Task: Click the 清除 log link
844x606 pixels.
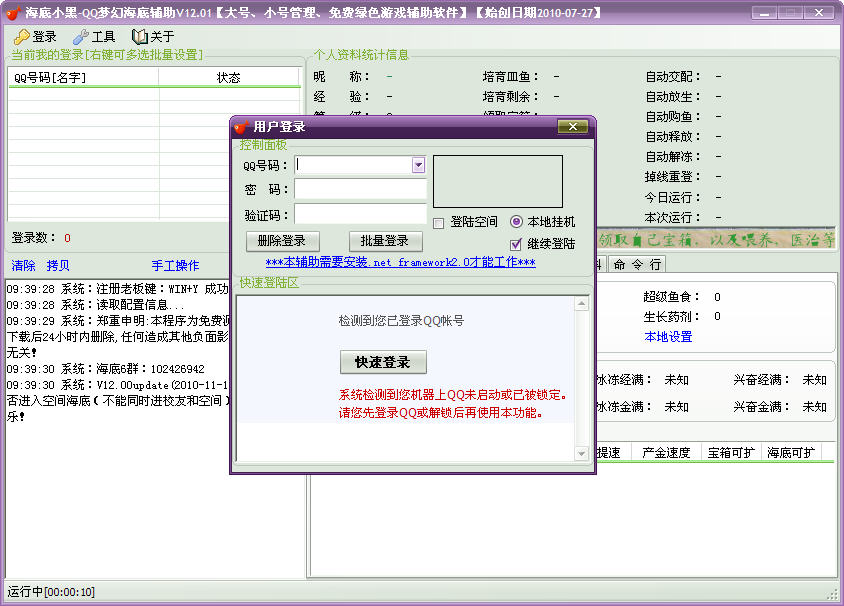Action: pyautogui.click(x=23, y=266)
